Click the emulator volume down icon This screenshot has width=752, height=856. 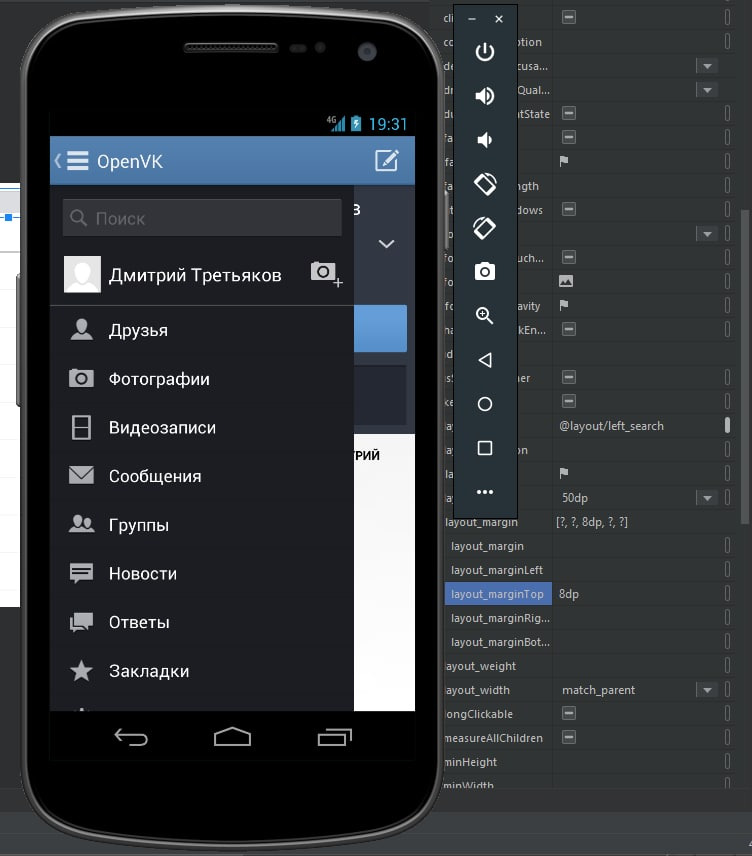coord(485,140)
